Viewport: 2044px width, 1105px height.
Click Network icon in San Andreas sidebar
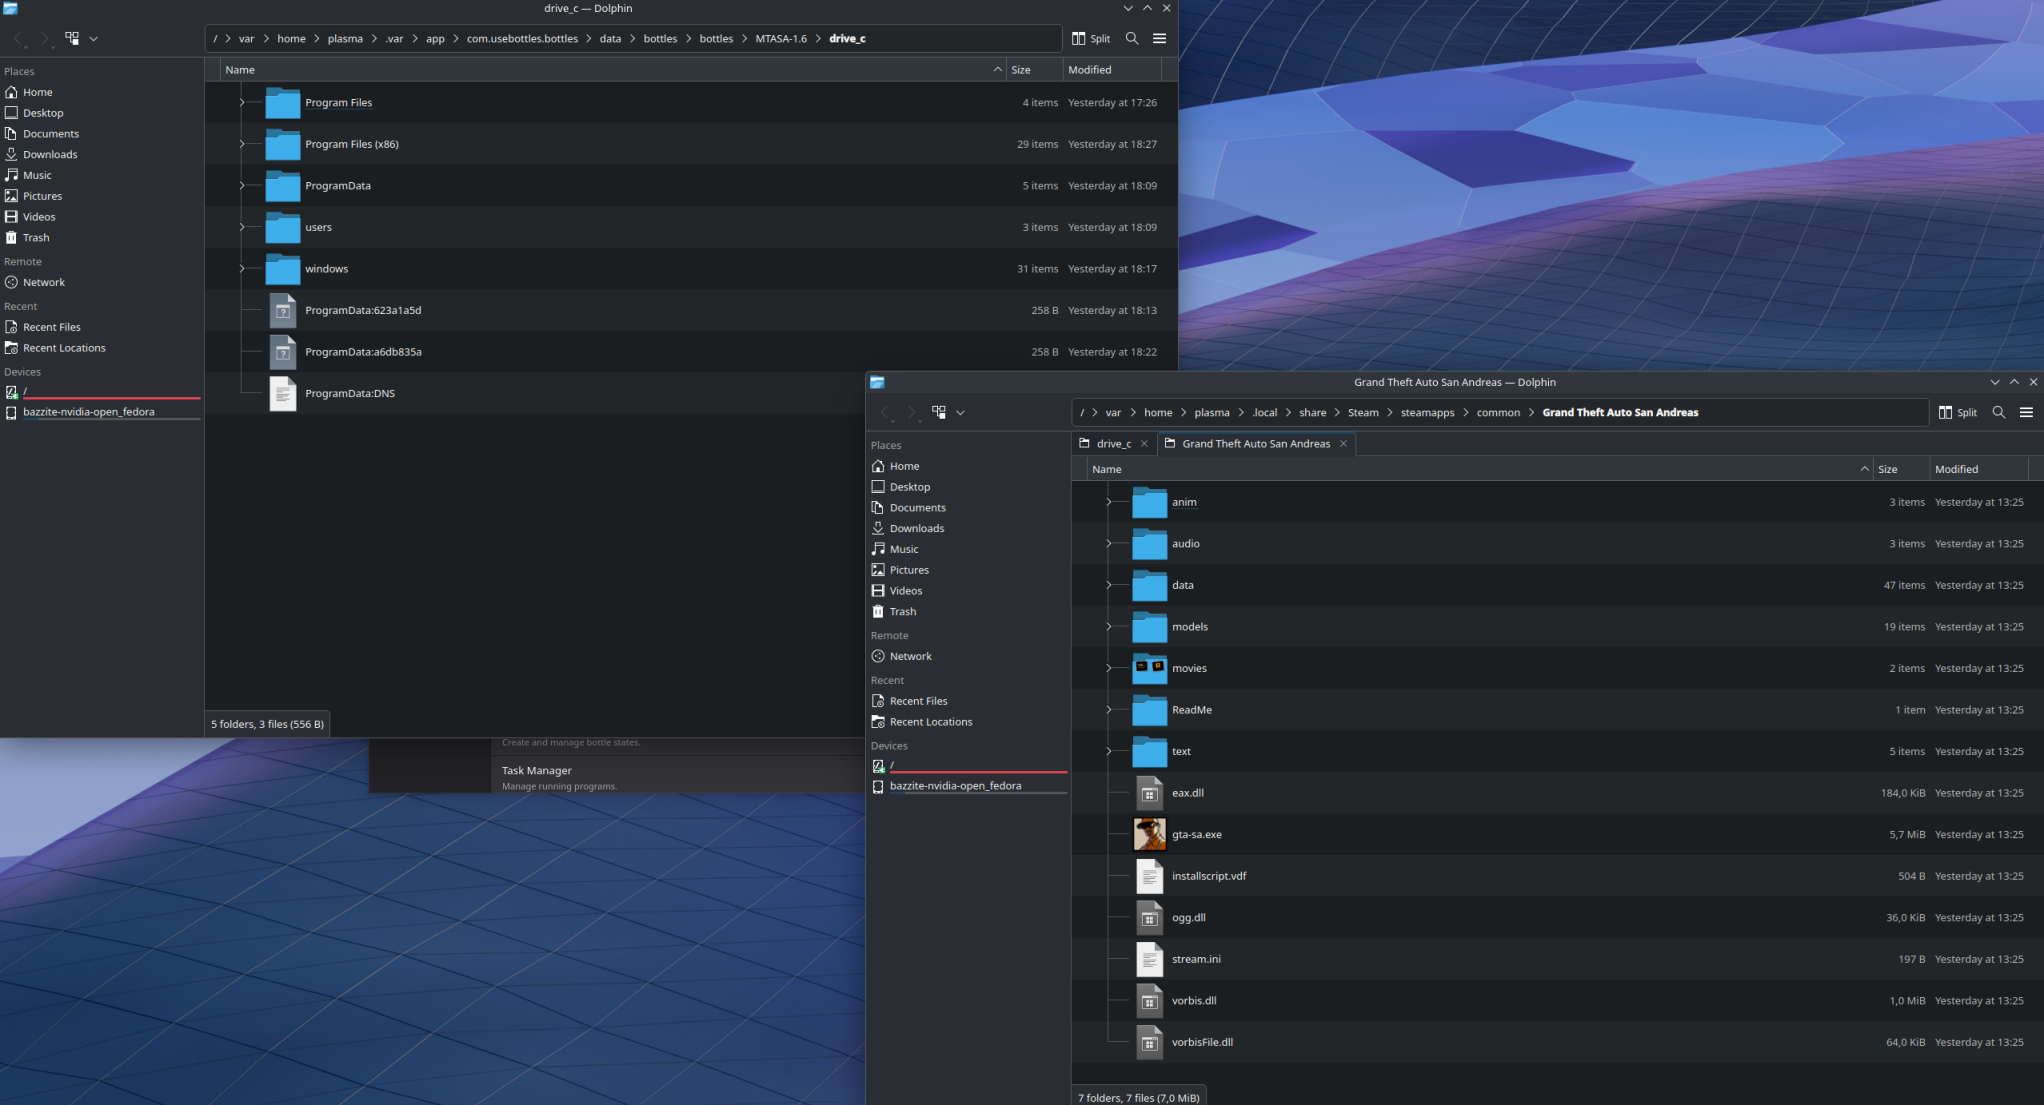[878, 657]
